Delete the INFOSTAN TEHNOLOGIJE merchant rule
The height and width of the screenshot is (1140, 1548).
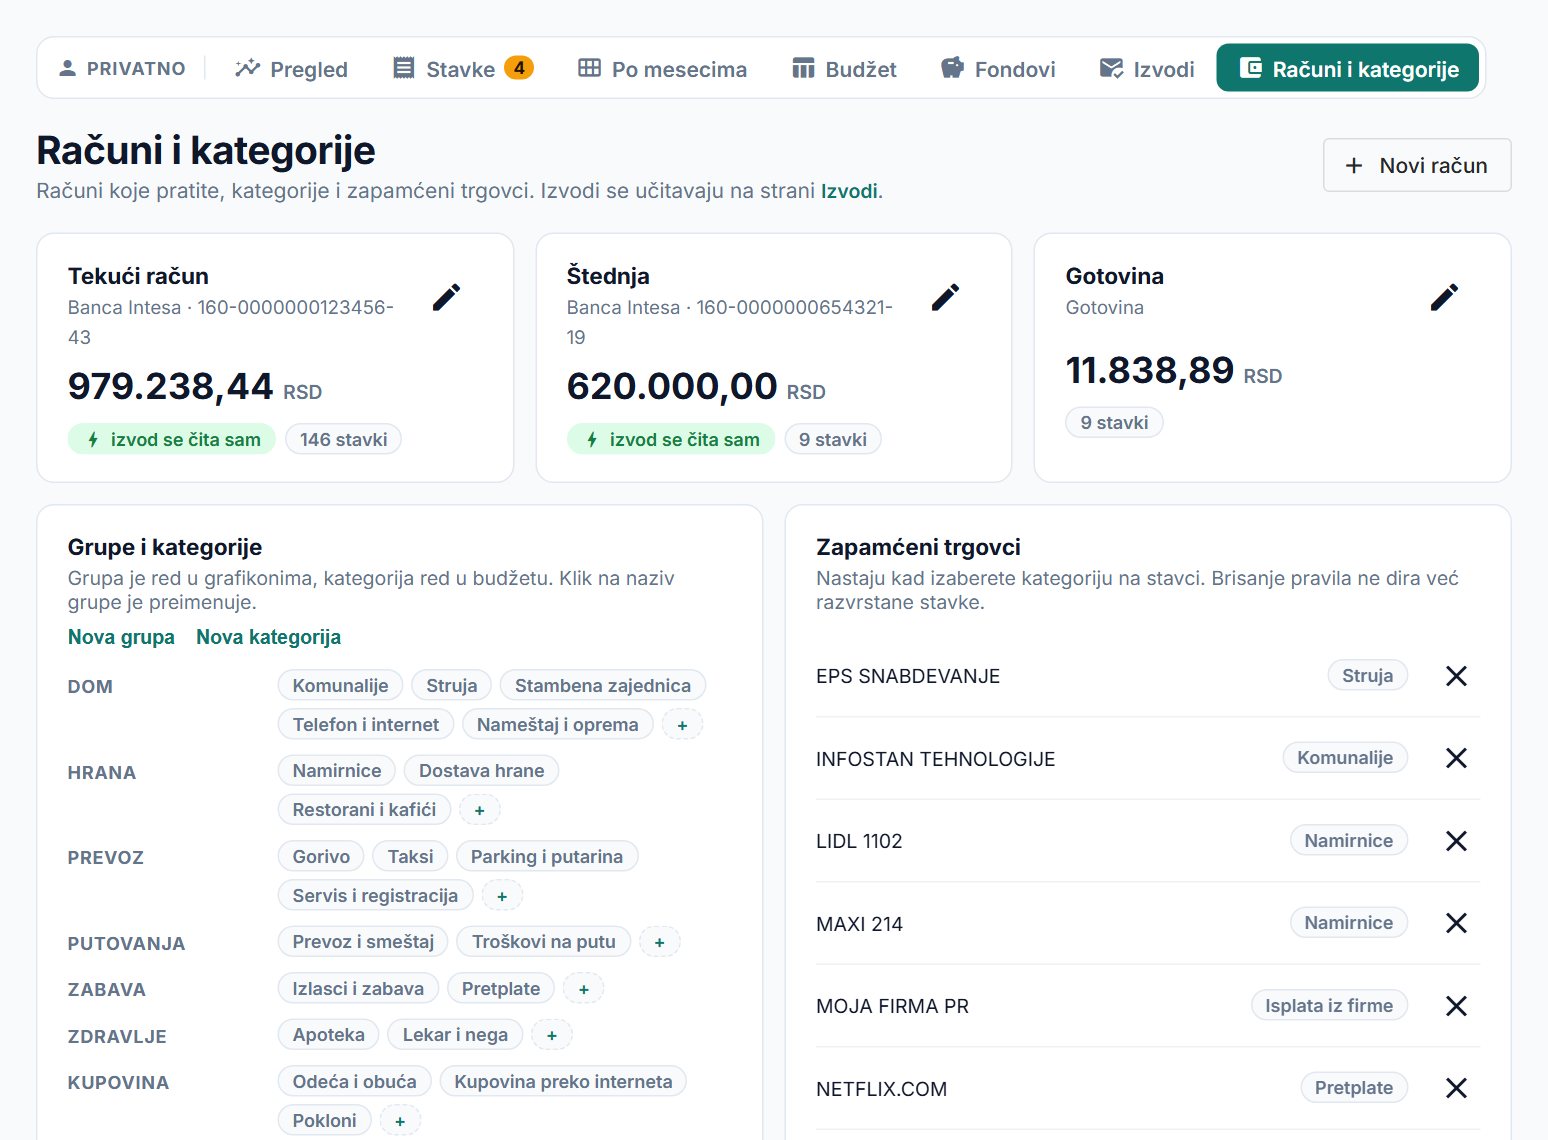click(x=1456, y=758)
